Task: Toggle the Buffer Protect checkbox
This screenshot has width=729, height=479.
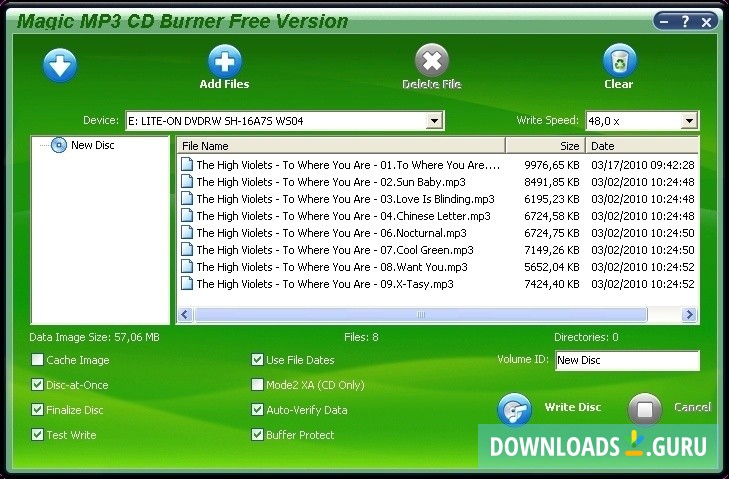Action: [257, 435]
